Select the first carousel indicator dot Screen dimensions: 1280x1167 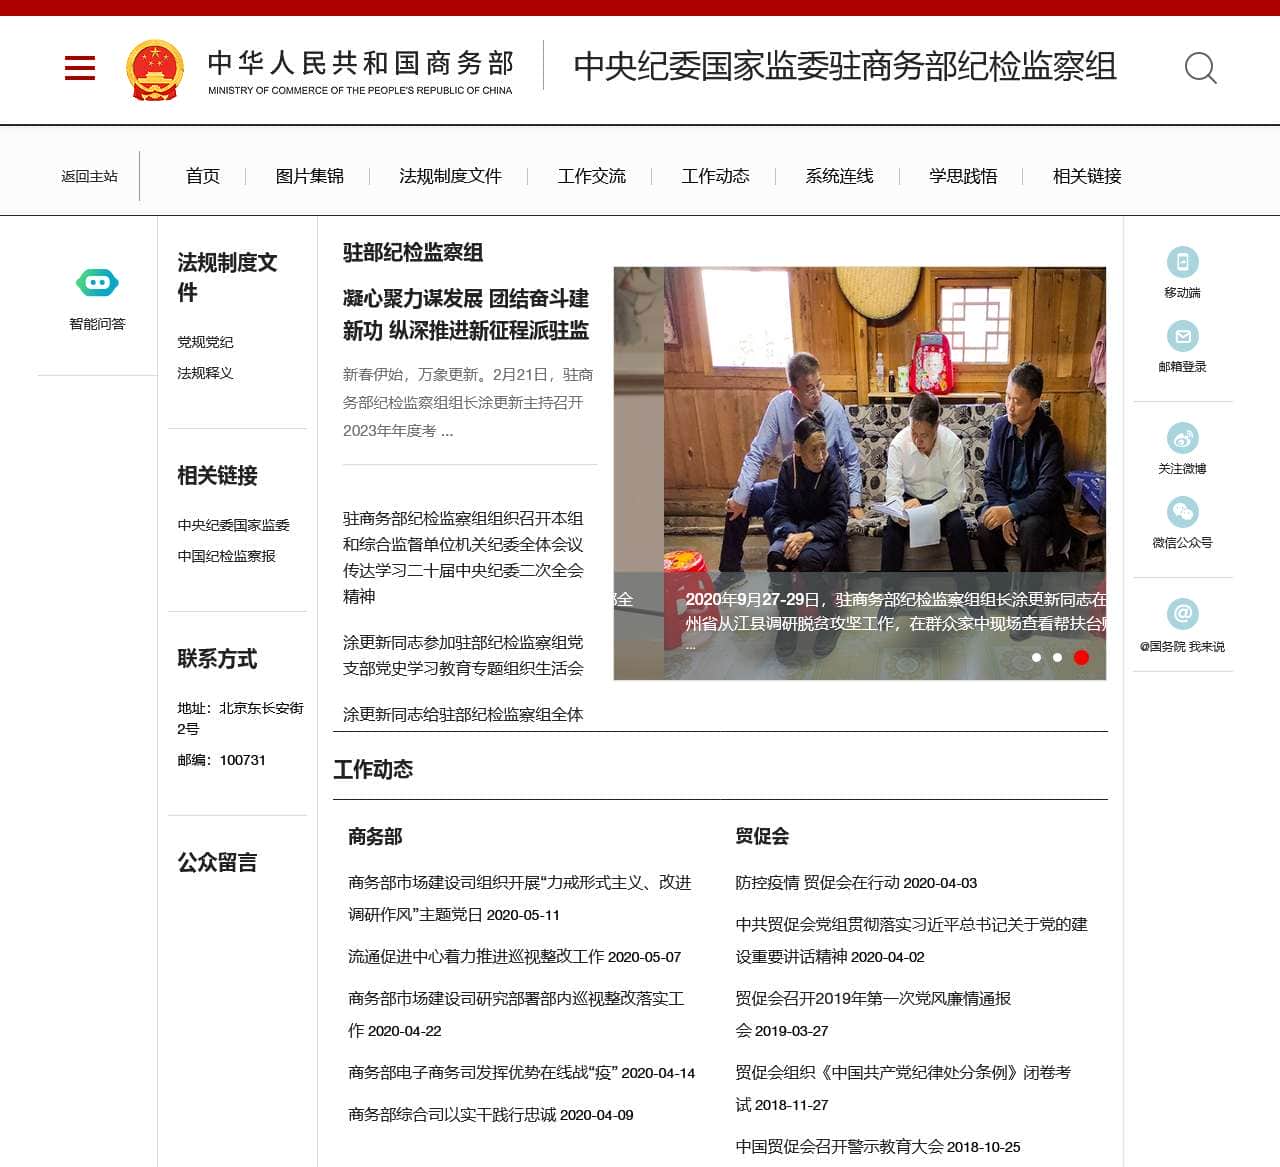tap(1035, 657)
